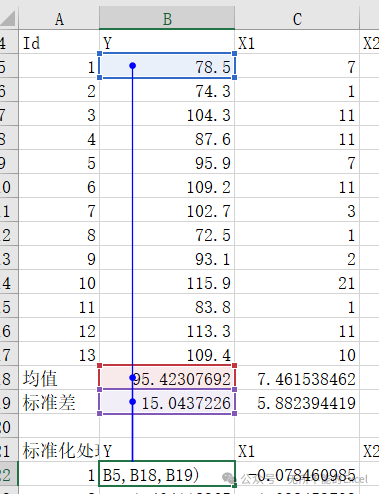Image resolution: width=379 pixels, height=494 pixels.
Task: Click cell containing 74.3
Action: click(167, 90)
